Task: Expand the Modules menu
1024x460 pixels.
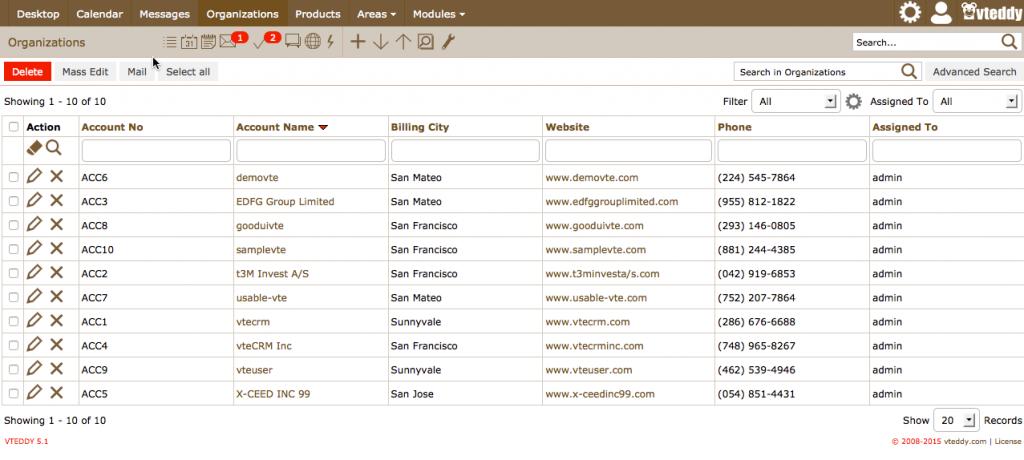Action: [x=439, y=14]
